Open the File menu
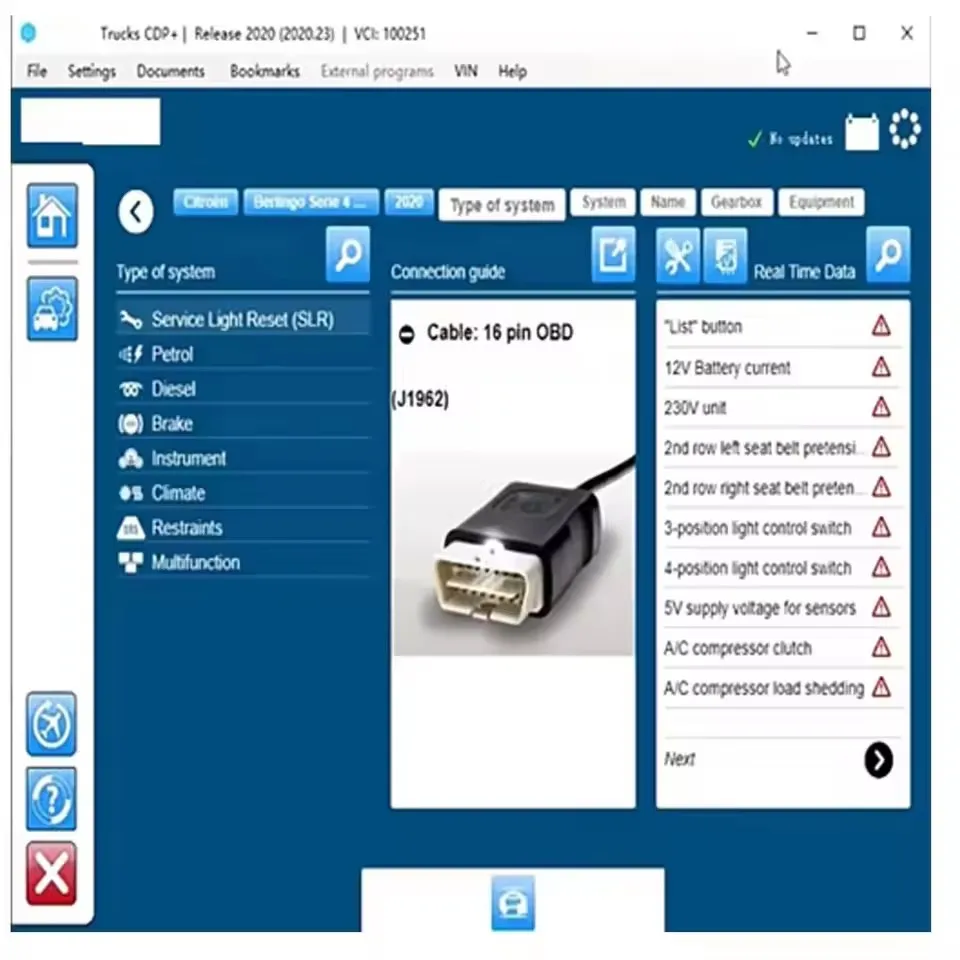The height and width of the screenshot is (960, 960). click(x=37, y=71)
